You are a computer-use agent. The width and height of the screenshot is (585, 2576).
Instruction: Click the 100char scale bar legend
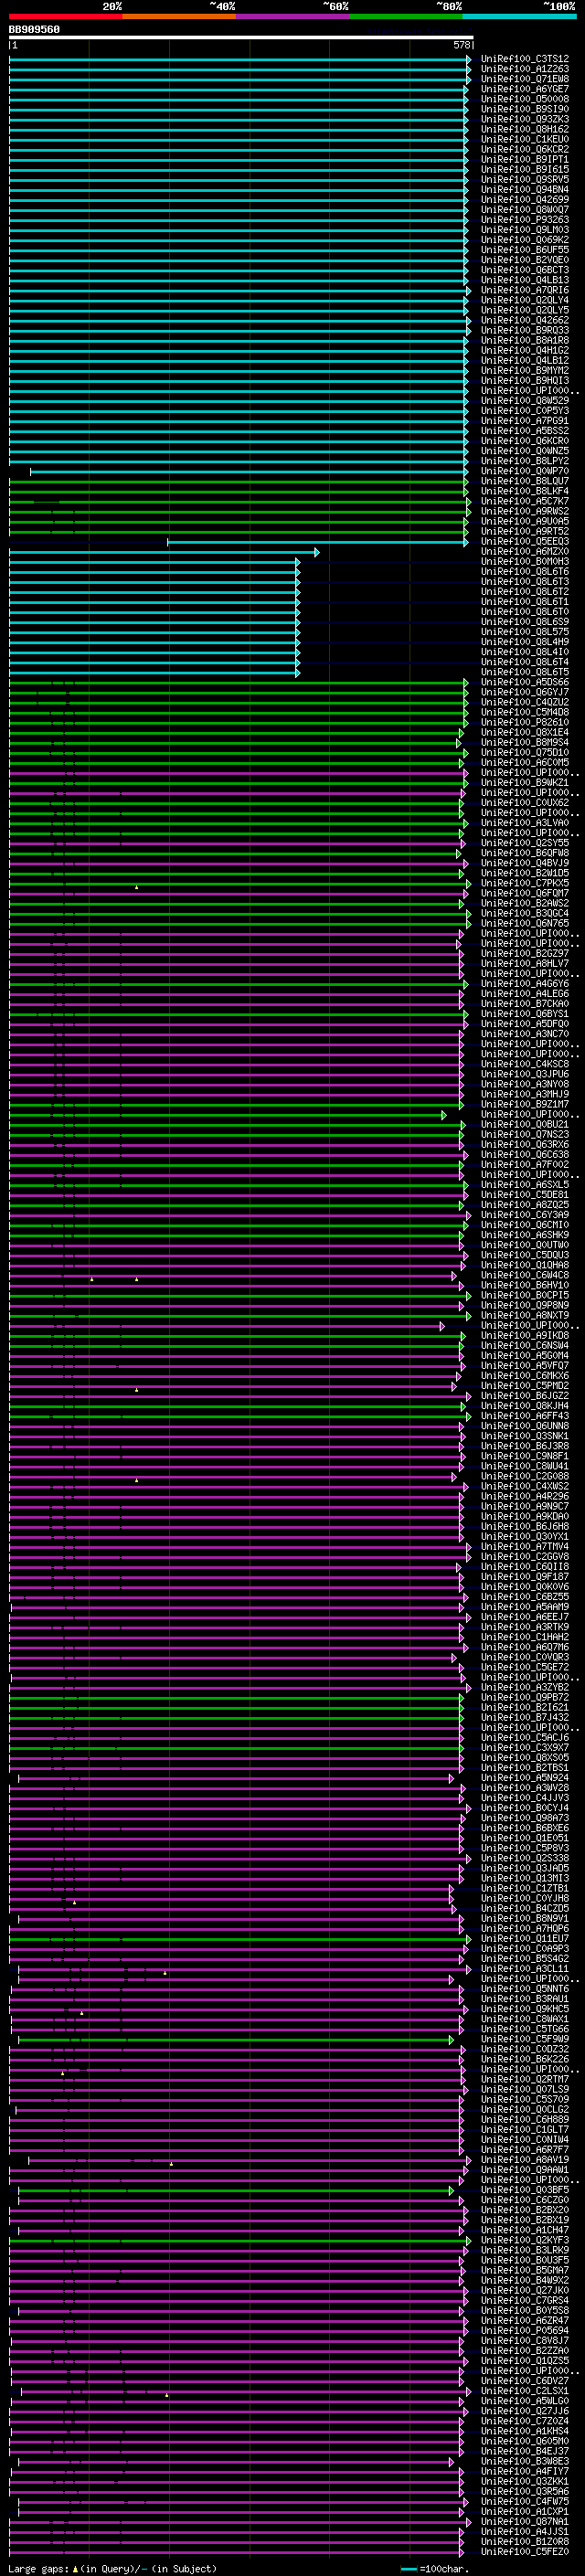434,2568
